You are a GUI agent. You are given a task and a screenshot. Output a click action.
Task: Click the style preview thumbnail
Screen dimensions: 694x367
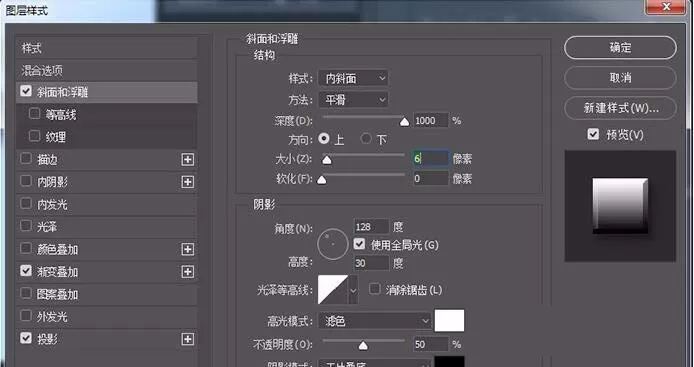click(620, 206)
